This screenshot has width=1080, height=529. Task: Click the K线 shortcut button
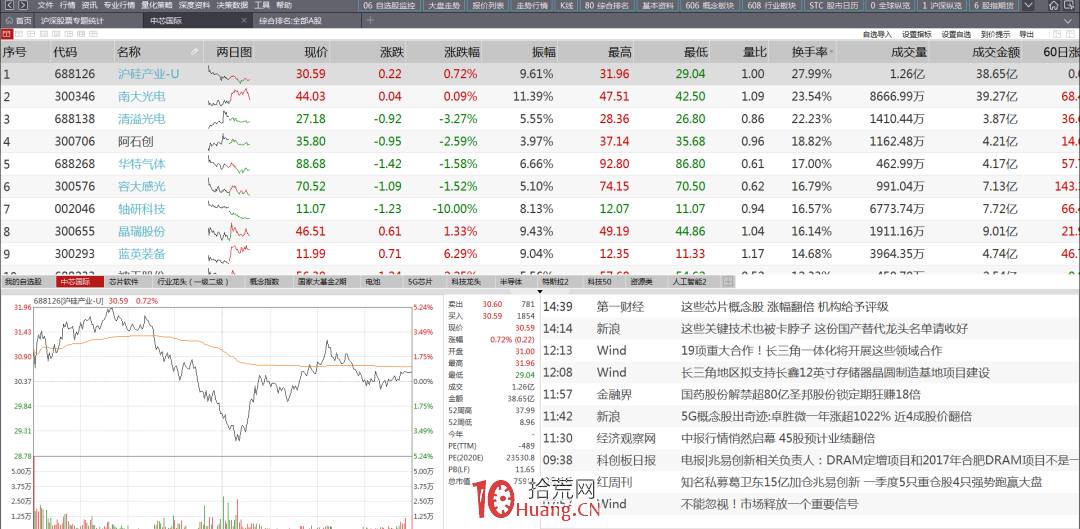click(x=566, y=6)
